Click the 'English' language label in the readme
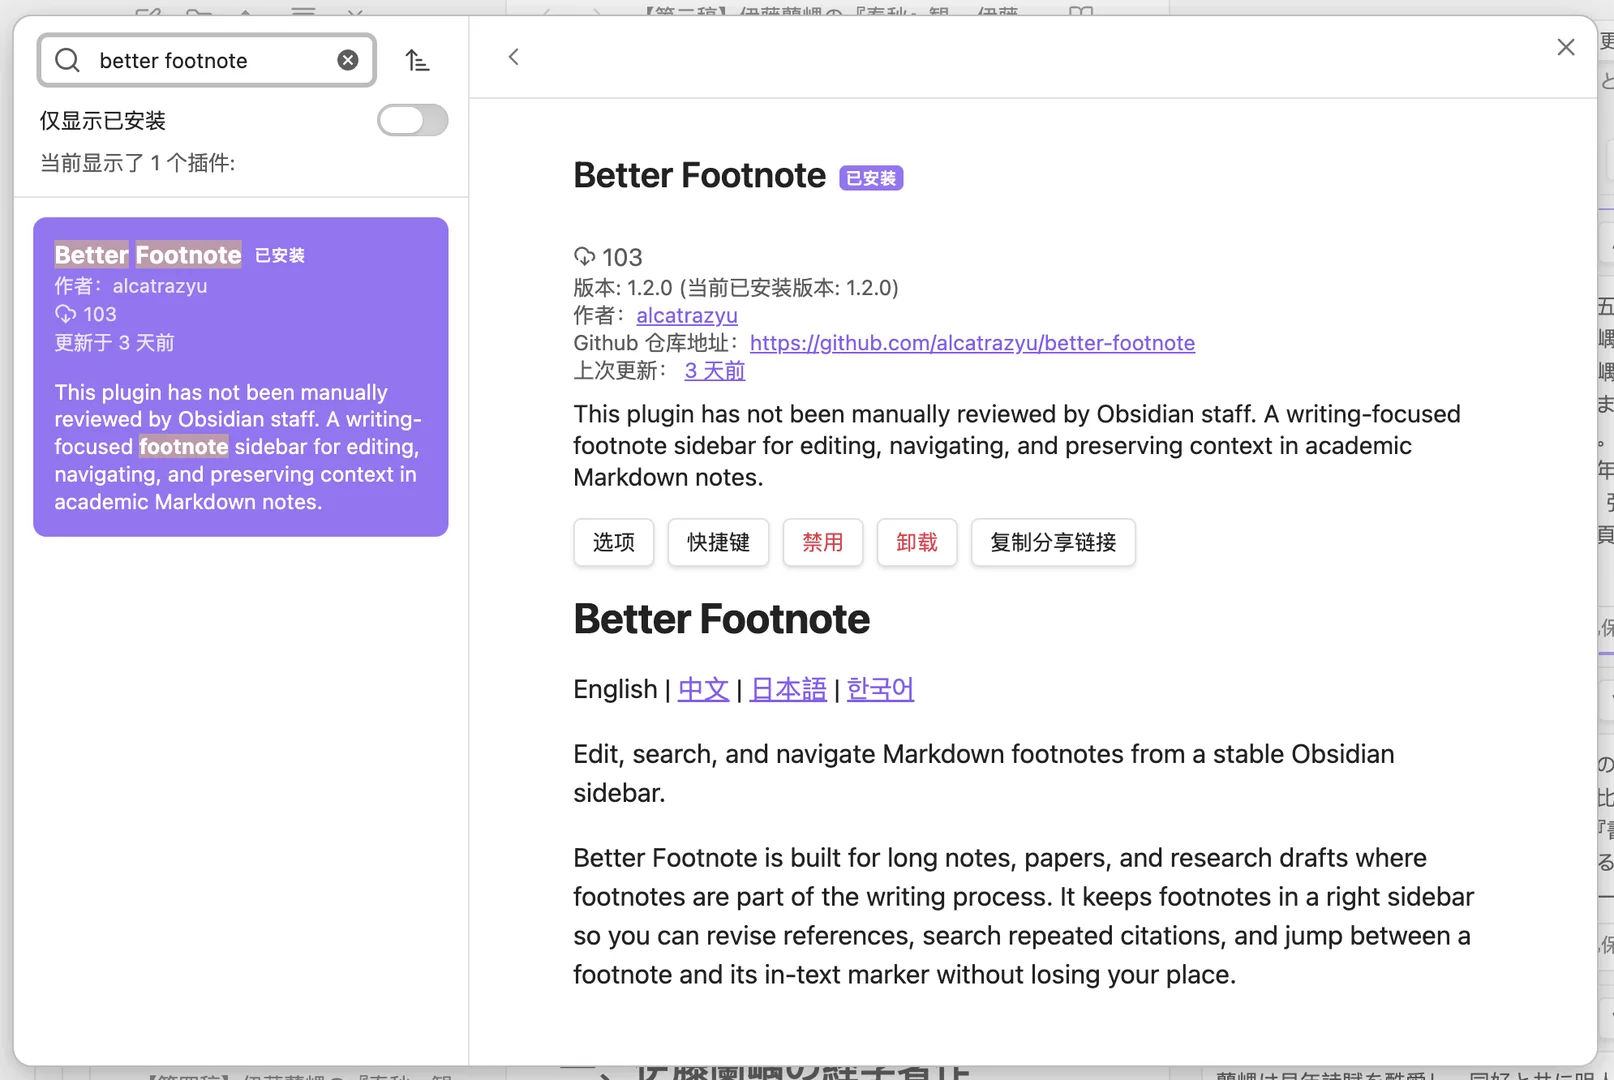The height and width of the screenshot is (1080, 1614). (x=615, y=689)
